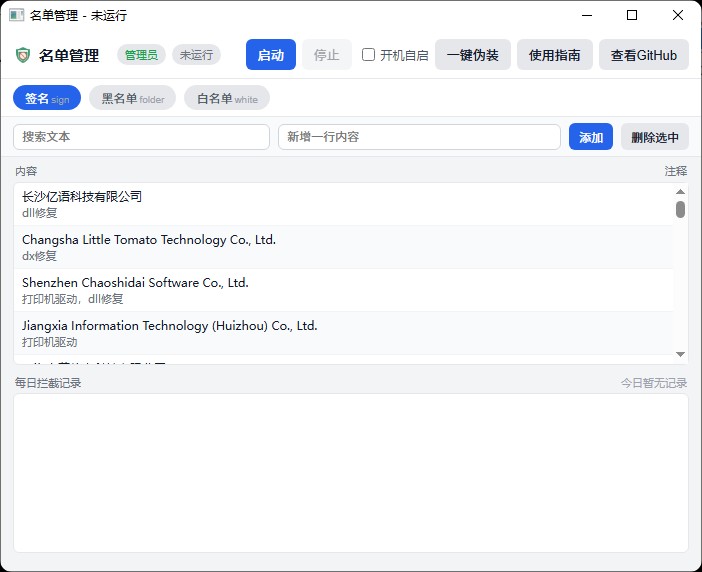
Task: Click the 今日暂无记录 label
Action: 654,383
